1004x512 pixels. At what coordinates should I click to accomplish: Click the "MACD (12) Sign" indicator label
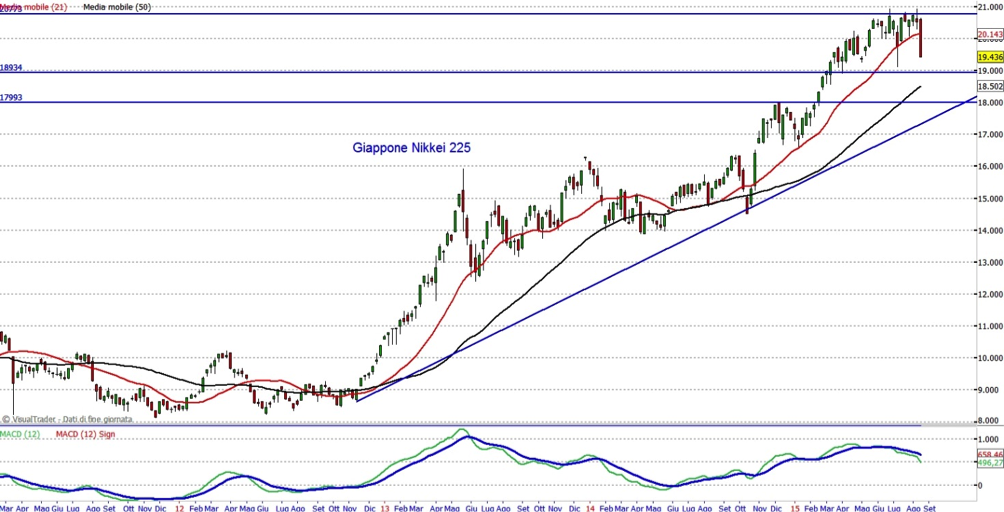(85, 435)
